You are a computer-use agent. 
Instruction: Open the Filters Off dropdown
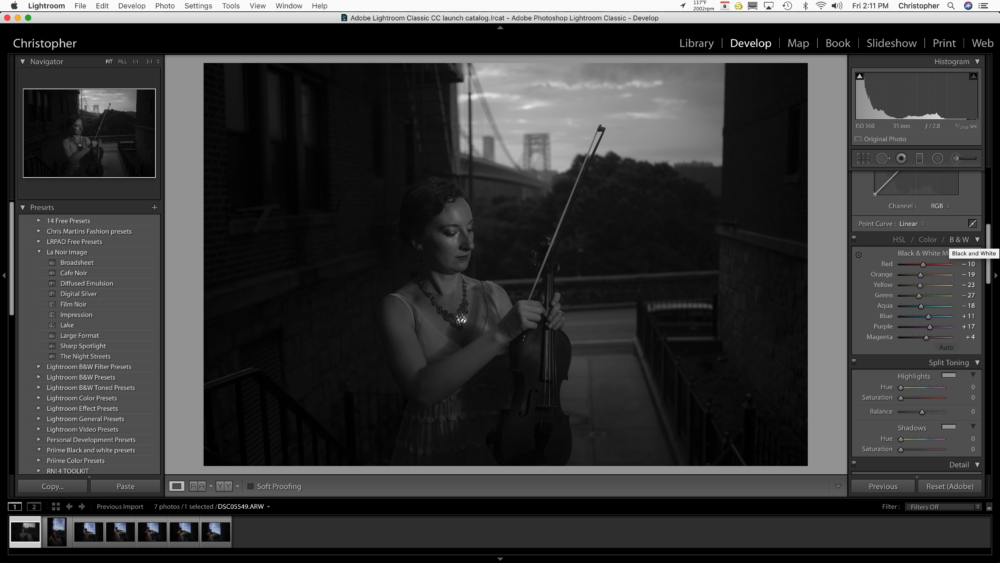pyautogui.click(x=945, y=507)
